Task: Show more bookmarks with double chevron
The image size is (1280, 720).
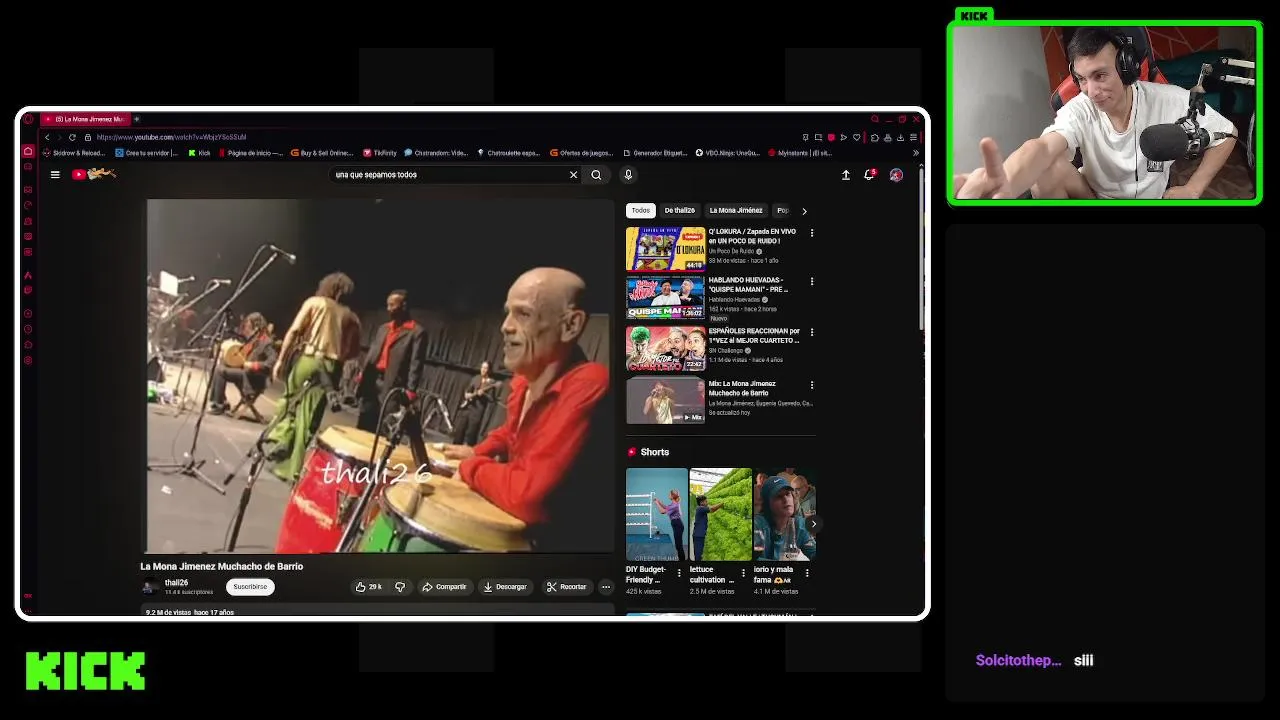Action: pyautogui.click(x=915, y=153)
